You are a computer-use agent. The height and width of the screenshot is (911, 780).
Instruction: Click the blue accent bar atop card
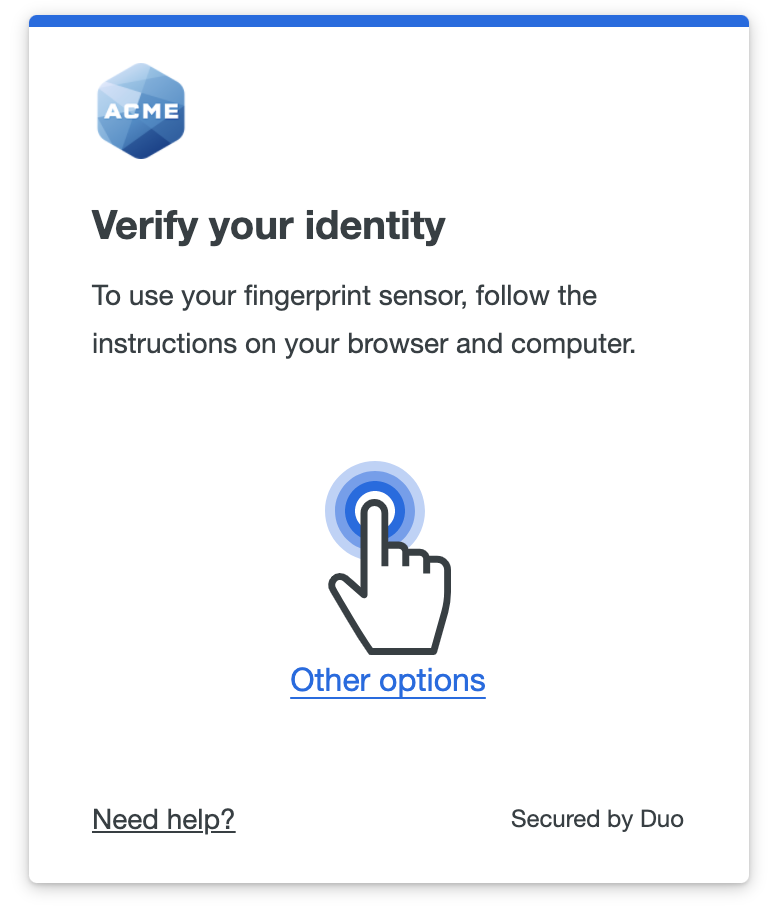[x=389, y=21]
